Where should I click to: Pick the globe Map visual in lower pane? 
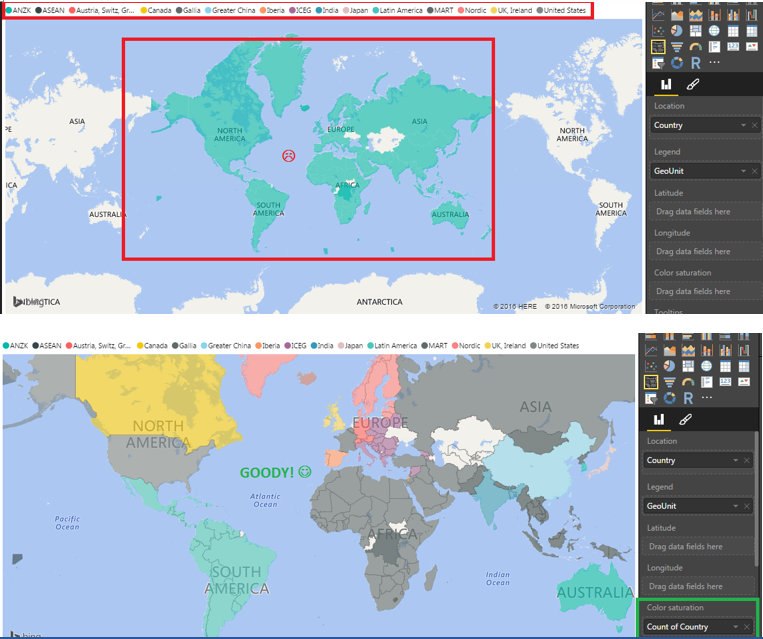(x=707, y=366)
